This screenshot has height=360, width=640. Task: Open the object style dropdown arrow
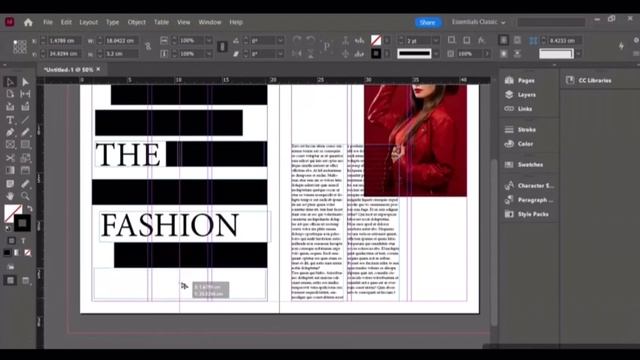(579, 53)
